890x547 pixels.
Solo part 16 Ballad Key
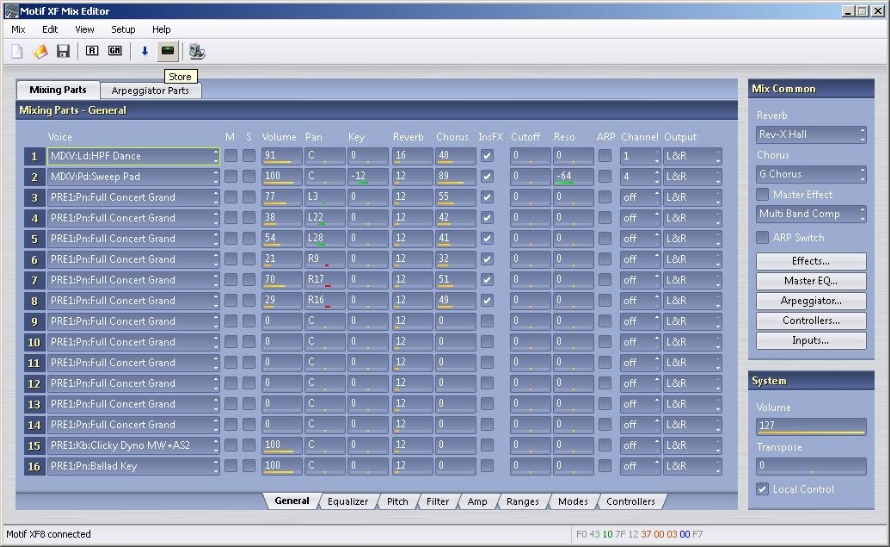(249, 466)
